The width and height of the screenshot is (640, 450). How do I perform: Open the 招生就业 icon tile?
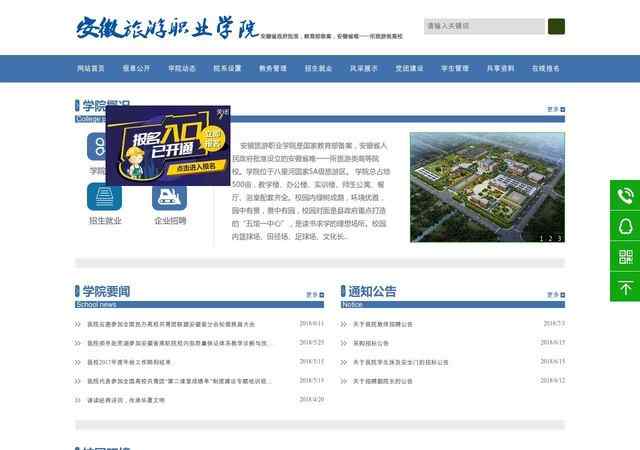pyautogui.click(x=105, y=197)
